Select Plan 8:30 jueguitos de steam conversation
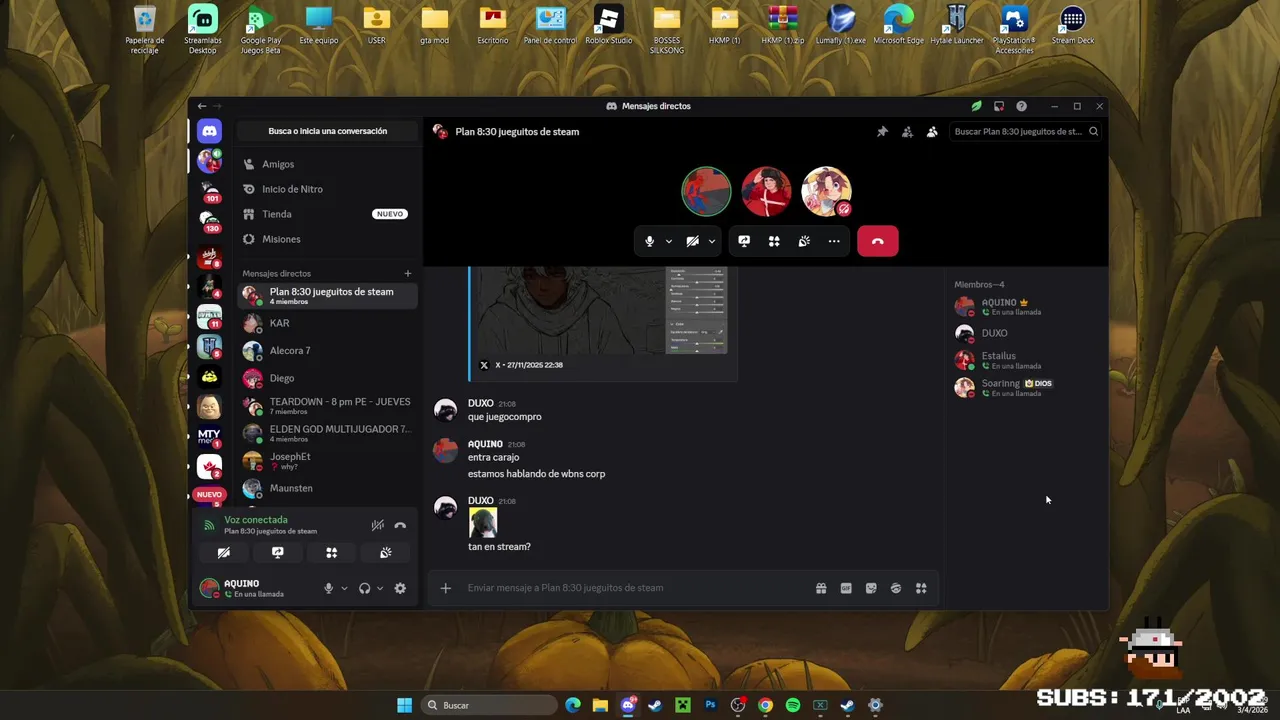The height and width of the screenshot is (720, 1280). (327, 295)
